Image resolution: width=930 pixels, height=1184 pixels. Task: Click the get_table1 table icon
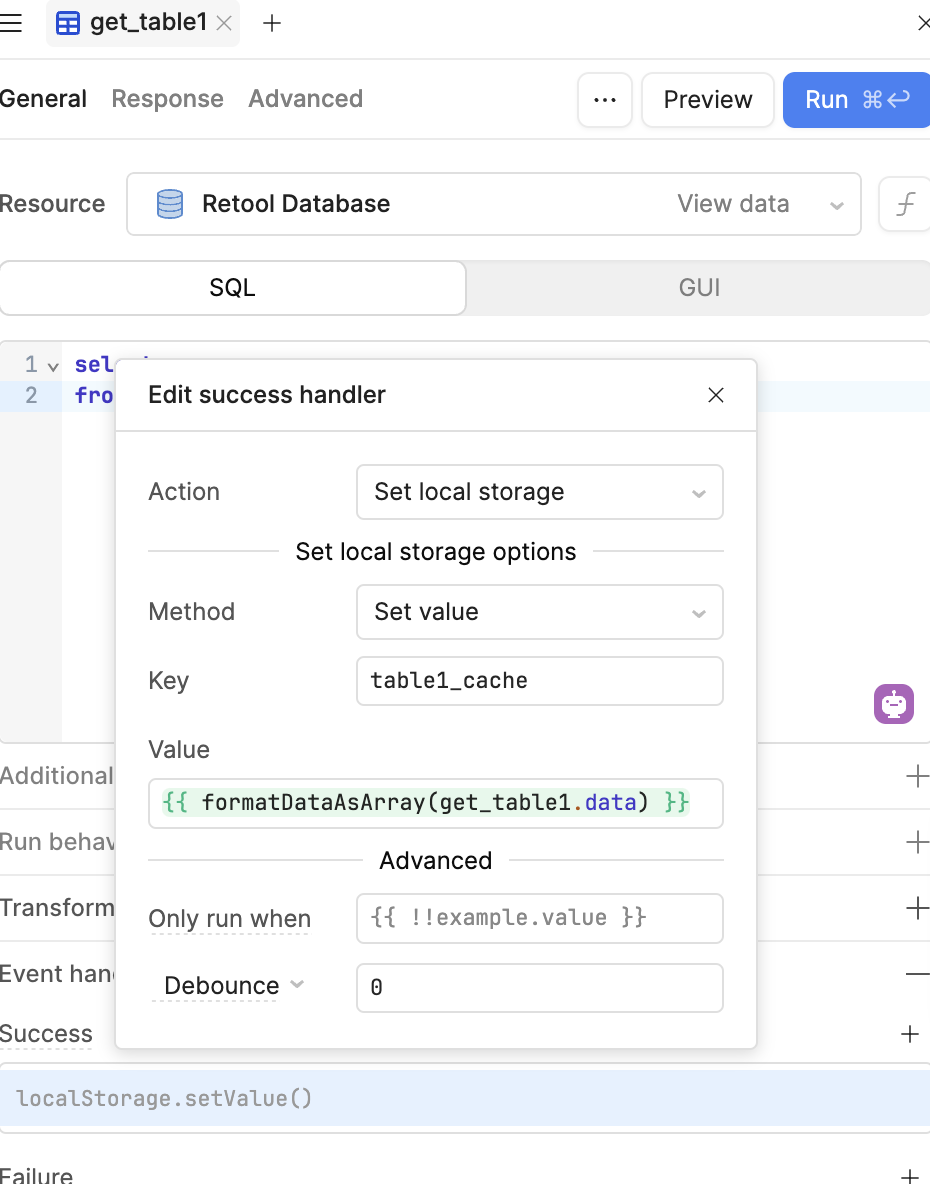(x=68, y=23)
